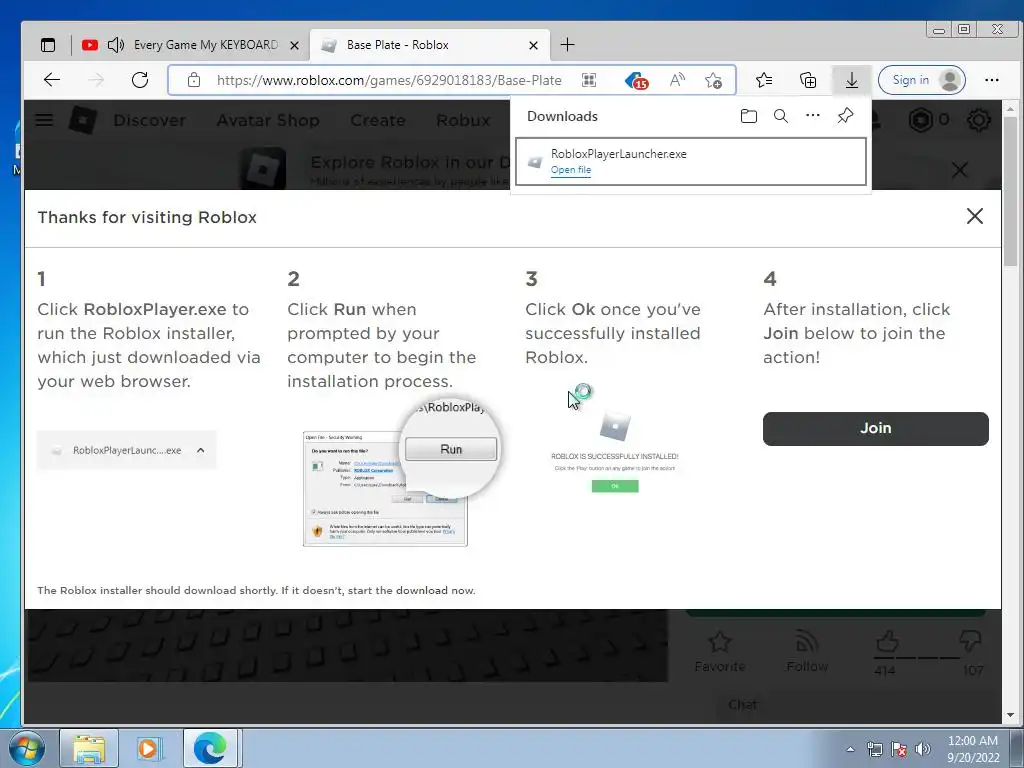This screenshot has width=1024, height=768.
Task: Open more options in Downloads panel
Action: click(812, 116)
